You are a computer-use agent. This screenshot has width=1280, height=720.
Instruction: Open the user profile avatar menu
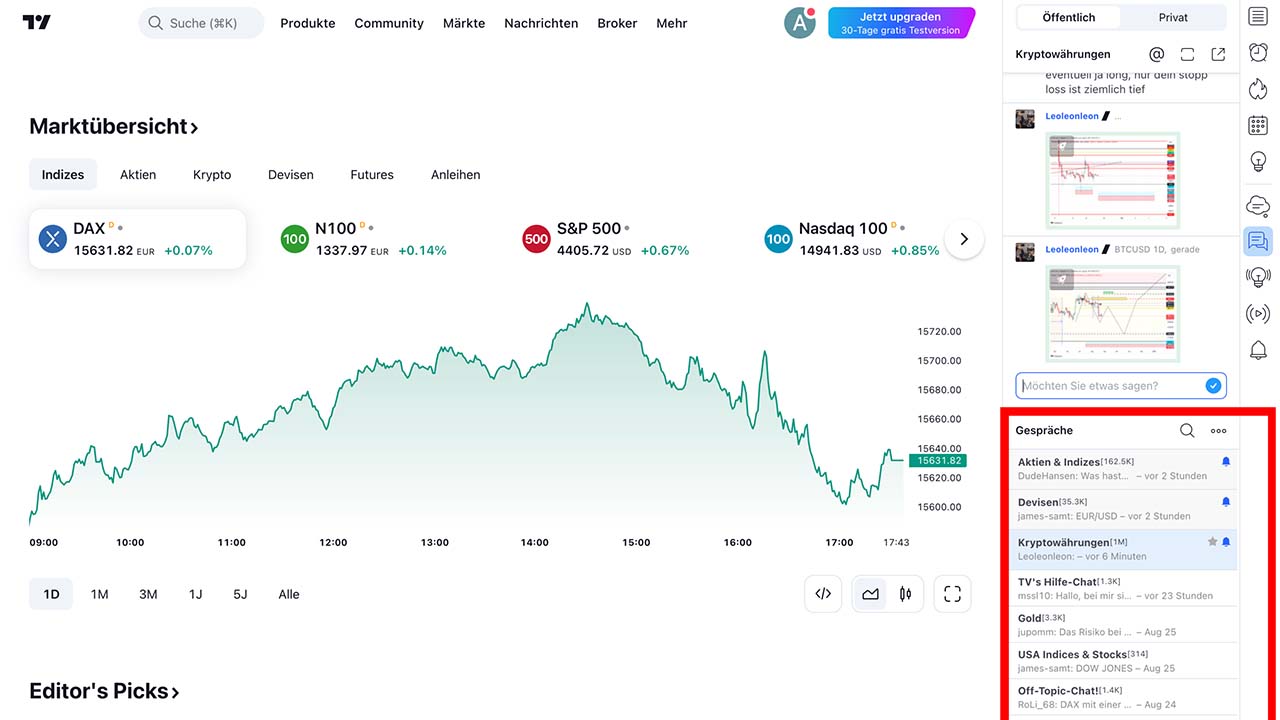800,22
